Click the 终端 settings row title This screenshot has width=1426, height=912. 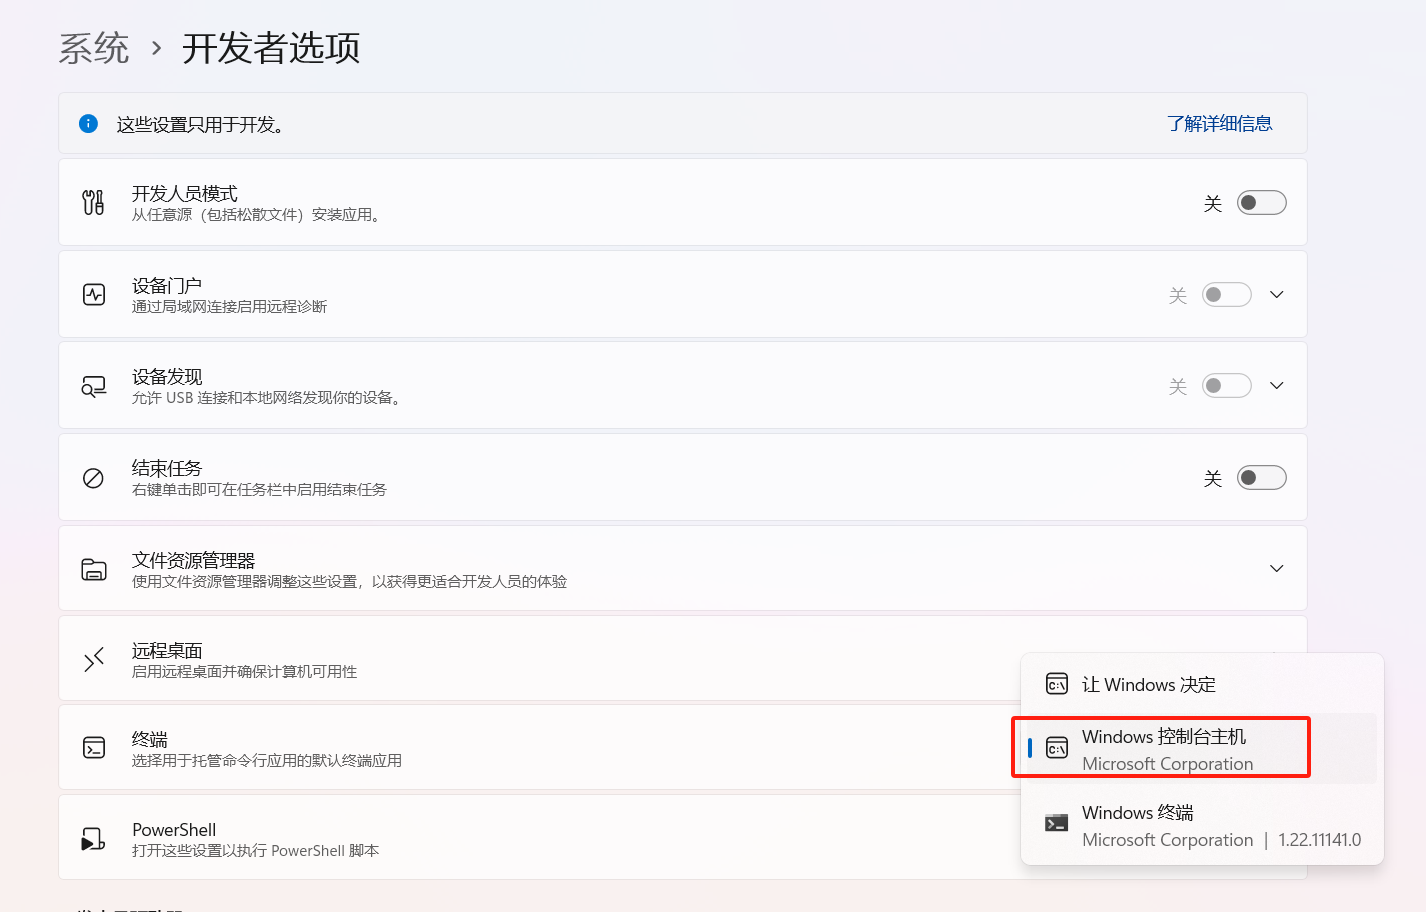[x=150, y=739]
